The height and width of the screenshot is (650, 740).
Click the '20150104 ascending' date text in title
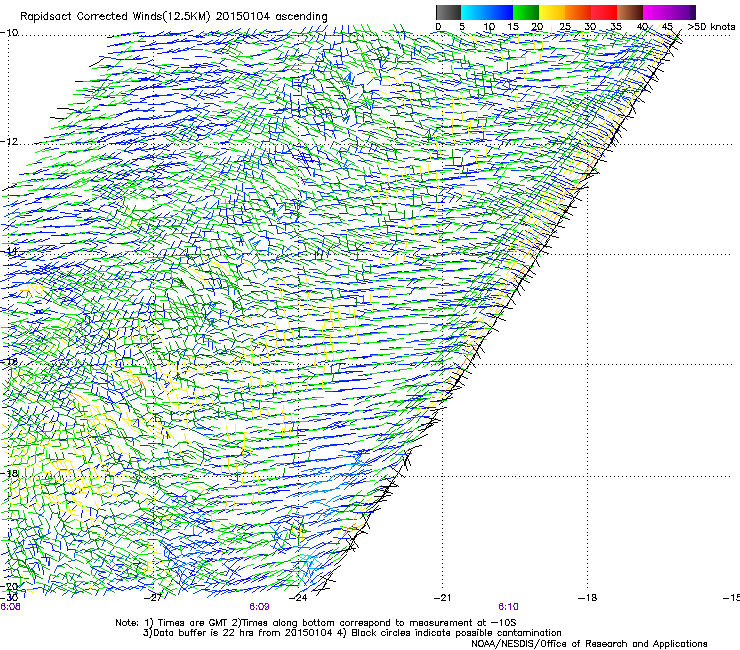[271, 17]
